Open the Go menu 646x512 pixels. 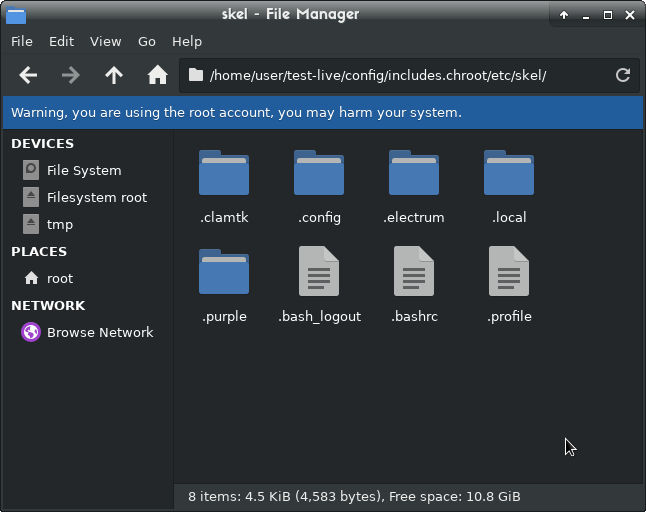147,42
